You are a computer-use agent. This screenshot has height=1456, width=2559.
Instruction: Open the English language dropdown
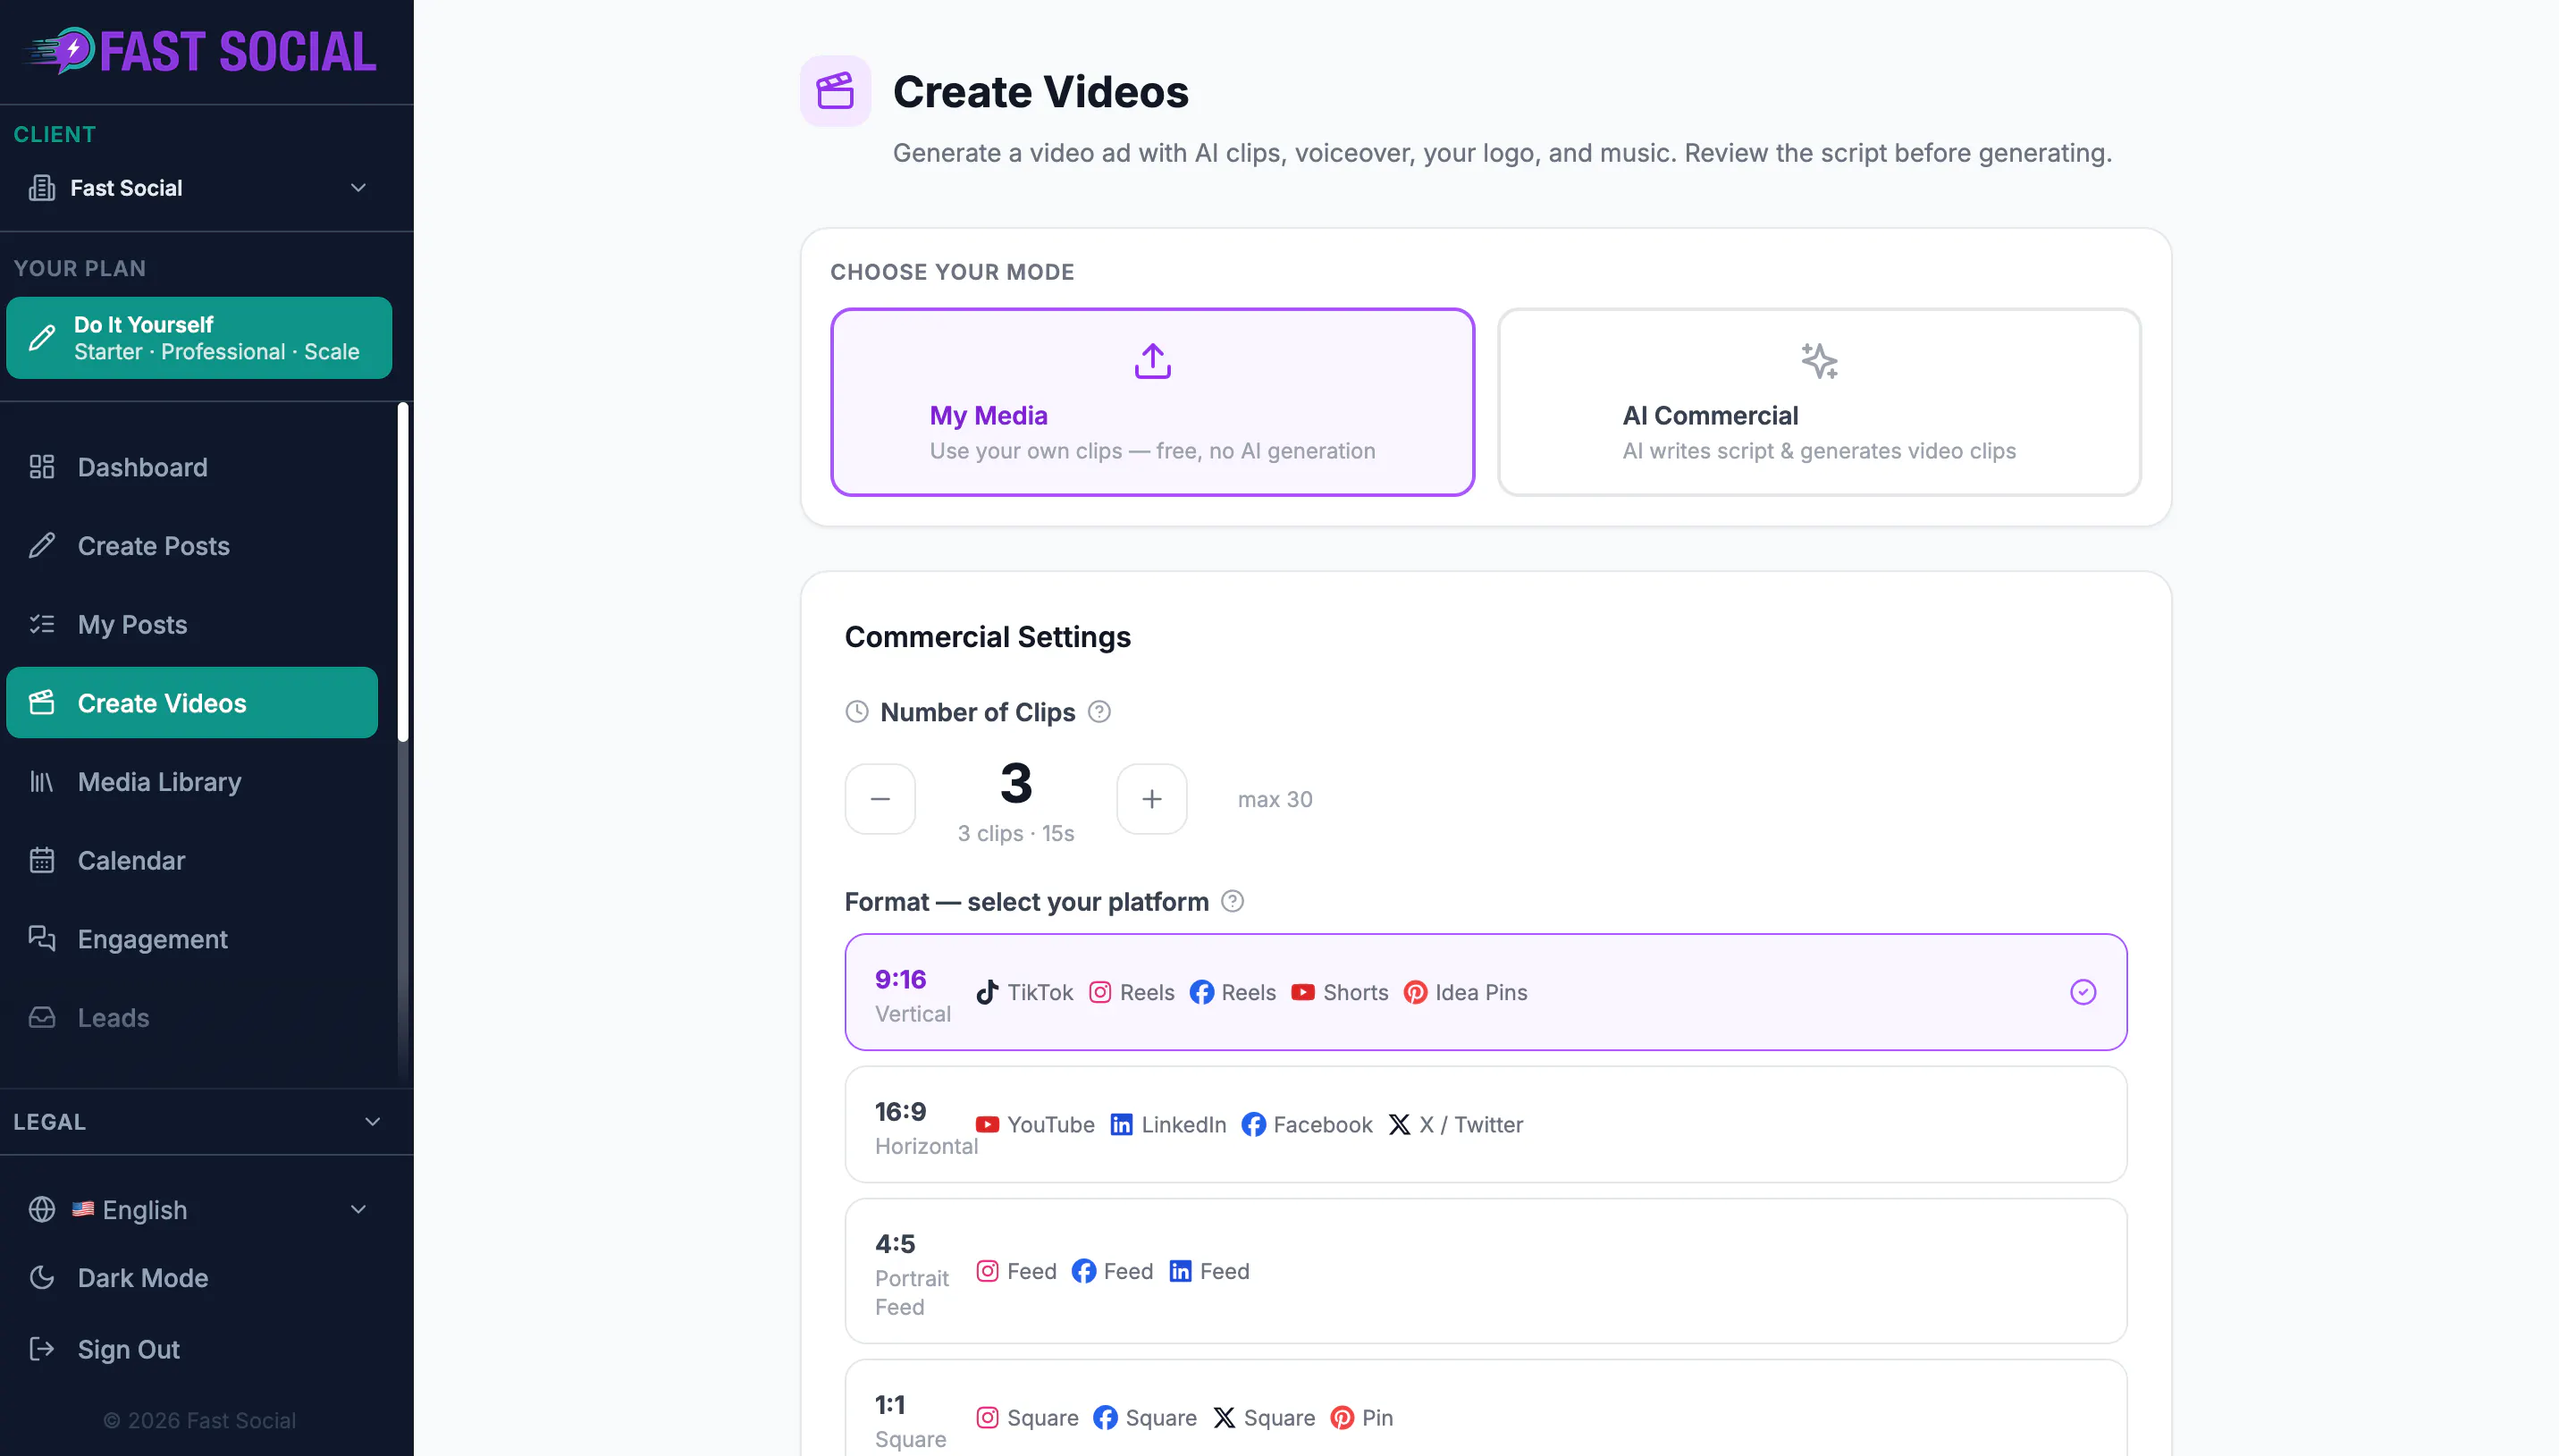[x=198, y=1210]
